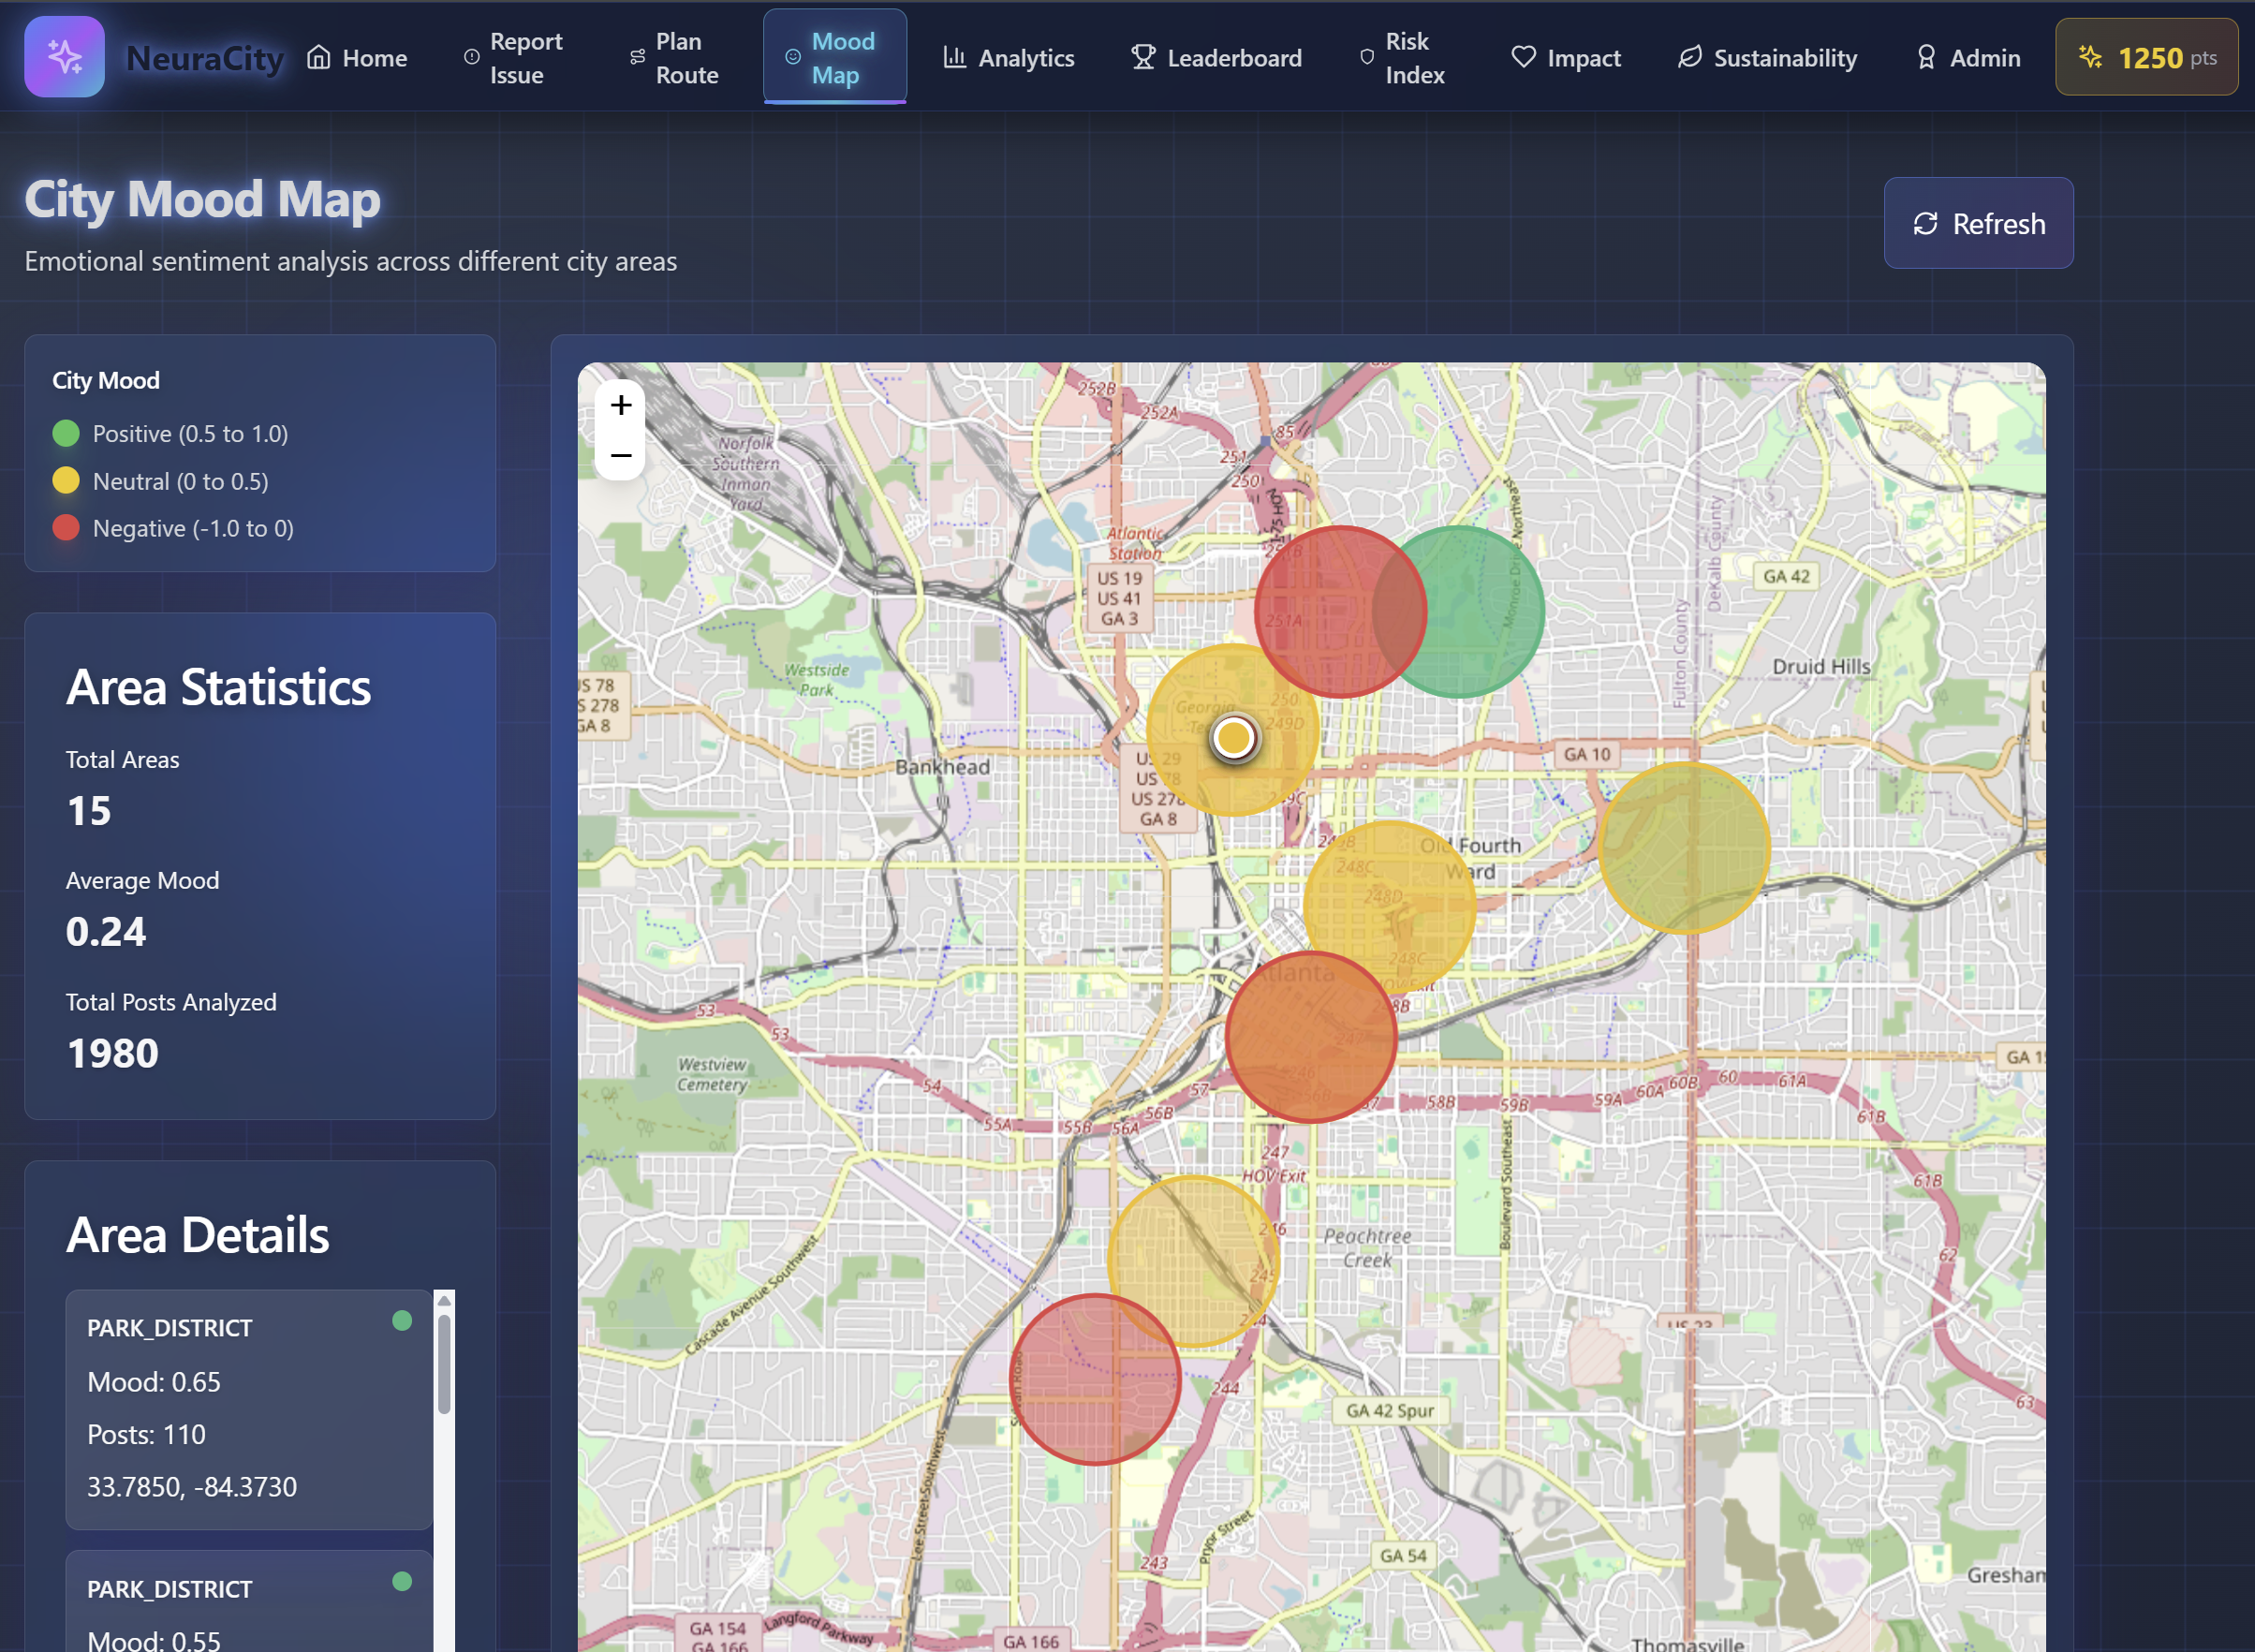Click the Home house icon
The width and height of the screenshot is (2255, 1652).
point(318,57)
